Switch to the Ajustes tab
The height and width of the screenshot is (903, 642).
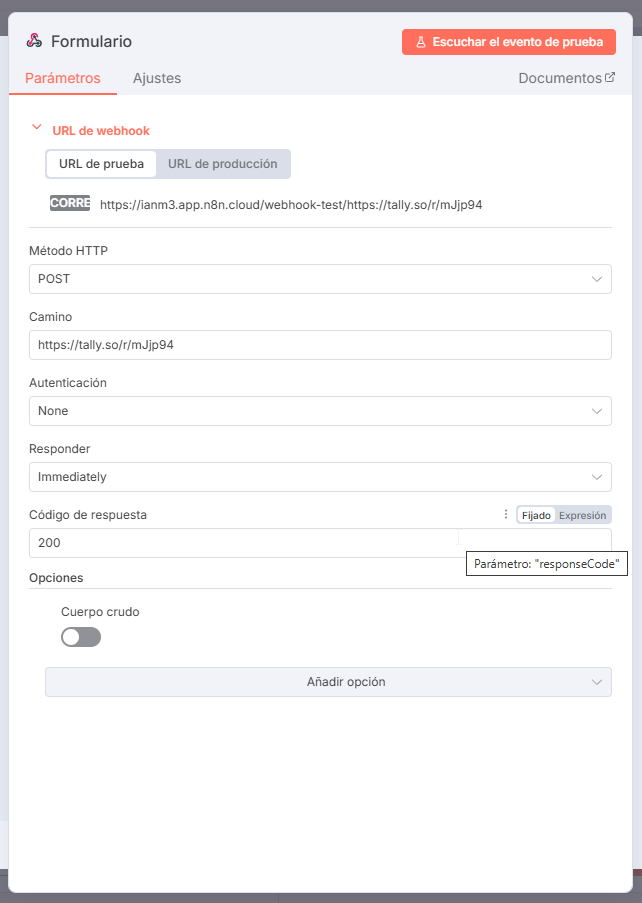click(157, 78)
